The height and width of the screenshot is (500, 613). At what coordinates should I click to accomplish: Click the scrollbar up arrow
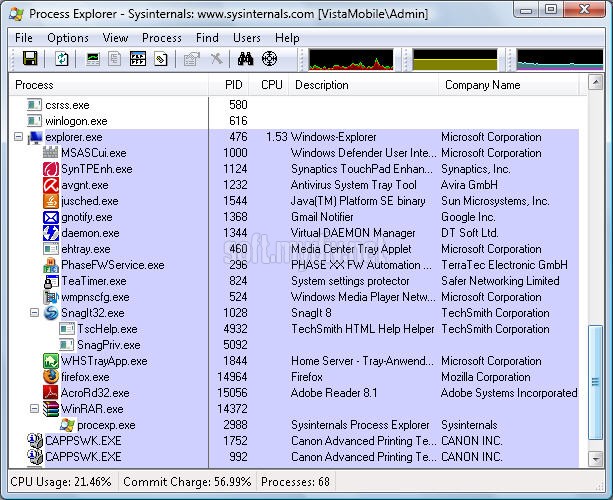click(595, 82)
